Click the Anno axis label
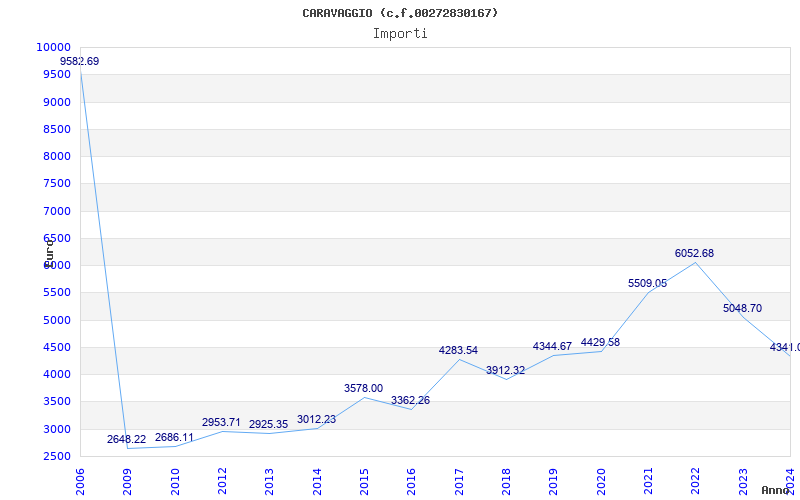 [776, 490]
